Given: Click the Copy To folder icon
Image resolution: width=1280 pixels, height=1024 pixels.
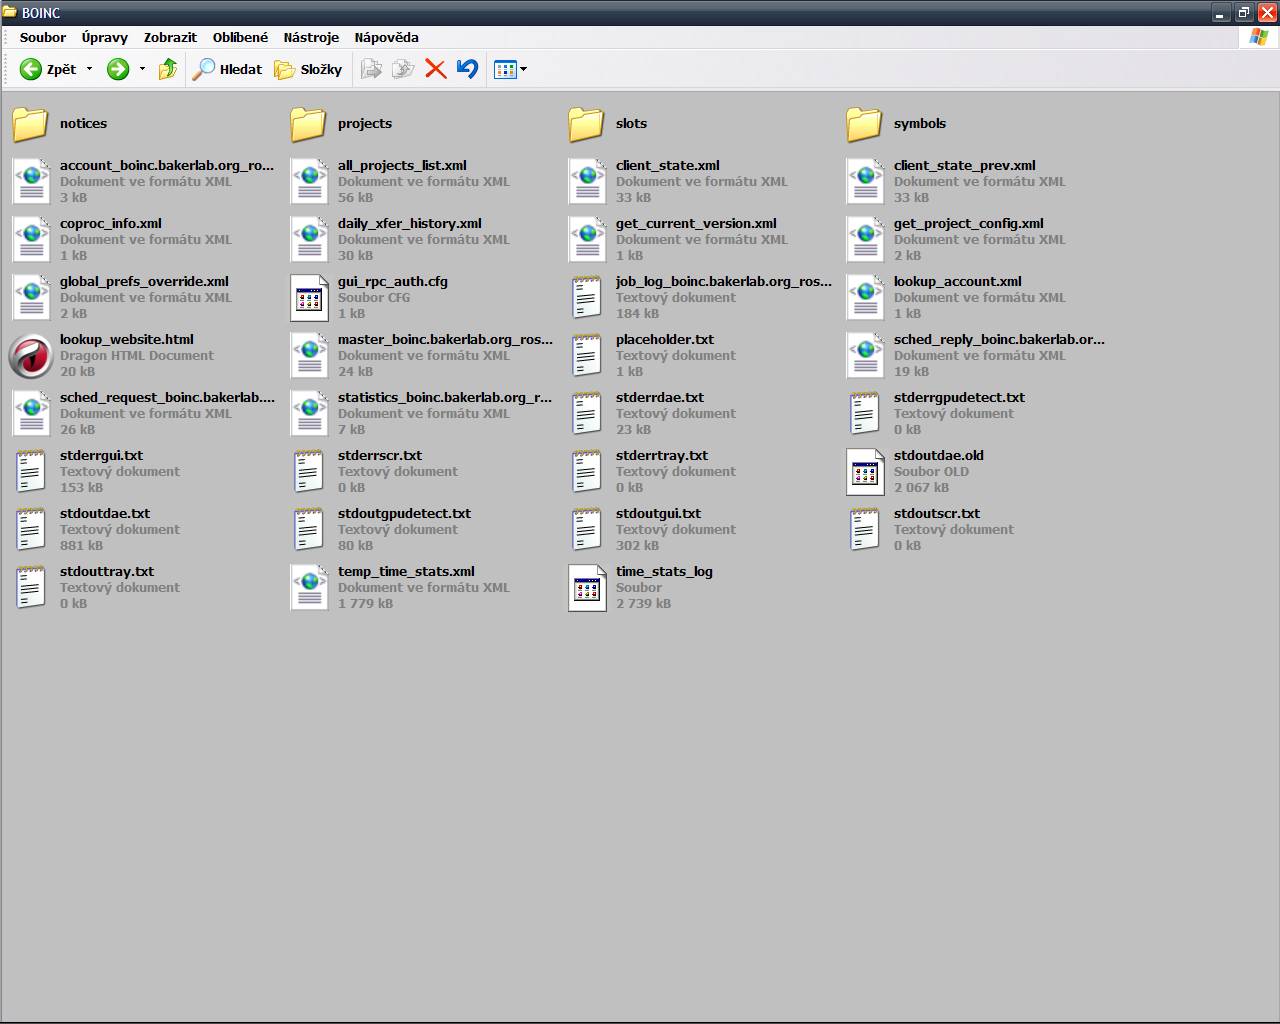Looking at the screenshot, I should pyautogui.click(x=403, y=69).
